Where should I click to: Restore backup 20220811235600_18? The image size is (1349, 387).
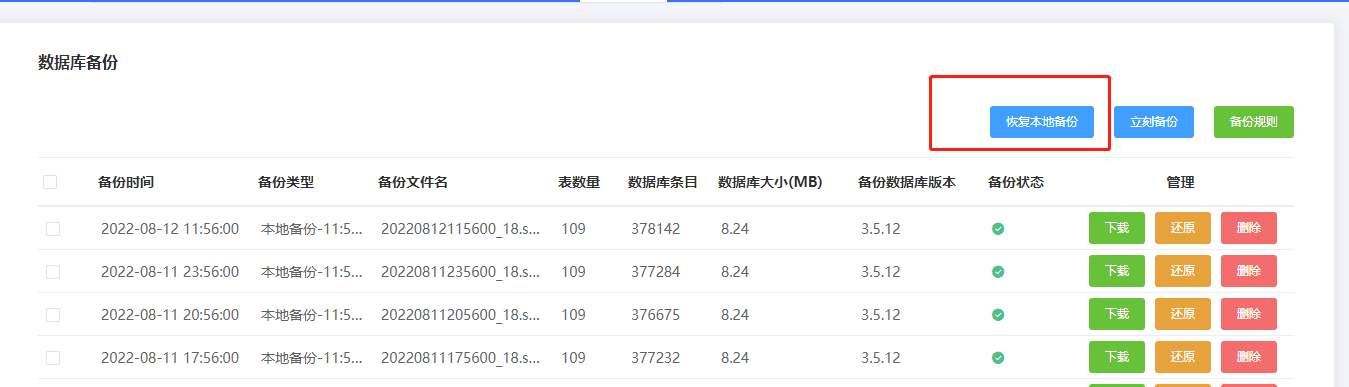pyautogui.click(x=1183, y=271)
